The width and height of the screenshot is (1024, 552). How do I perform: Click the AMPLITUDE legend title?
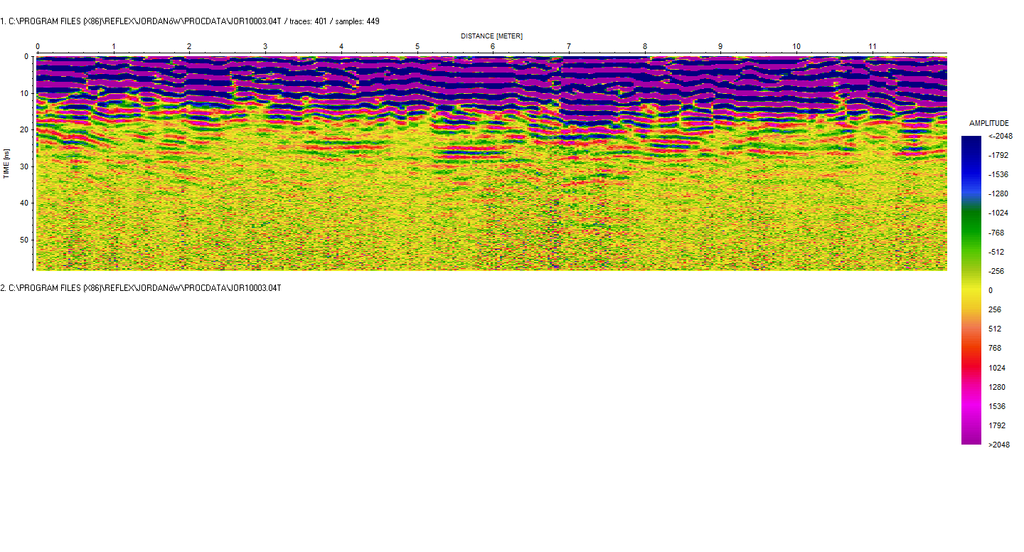(x=989, y=123)
